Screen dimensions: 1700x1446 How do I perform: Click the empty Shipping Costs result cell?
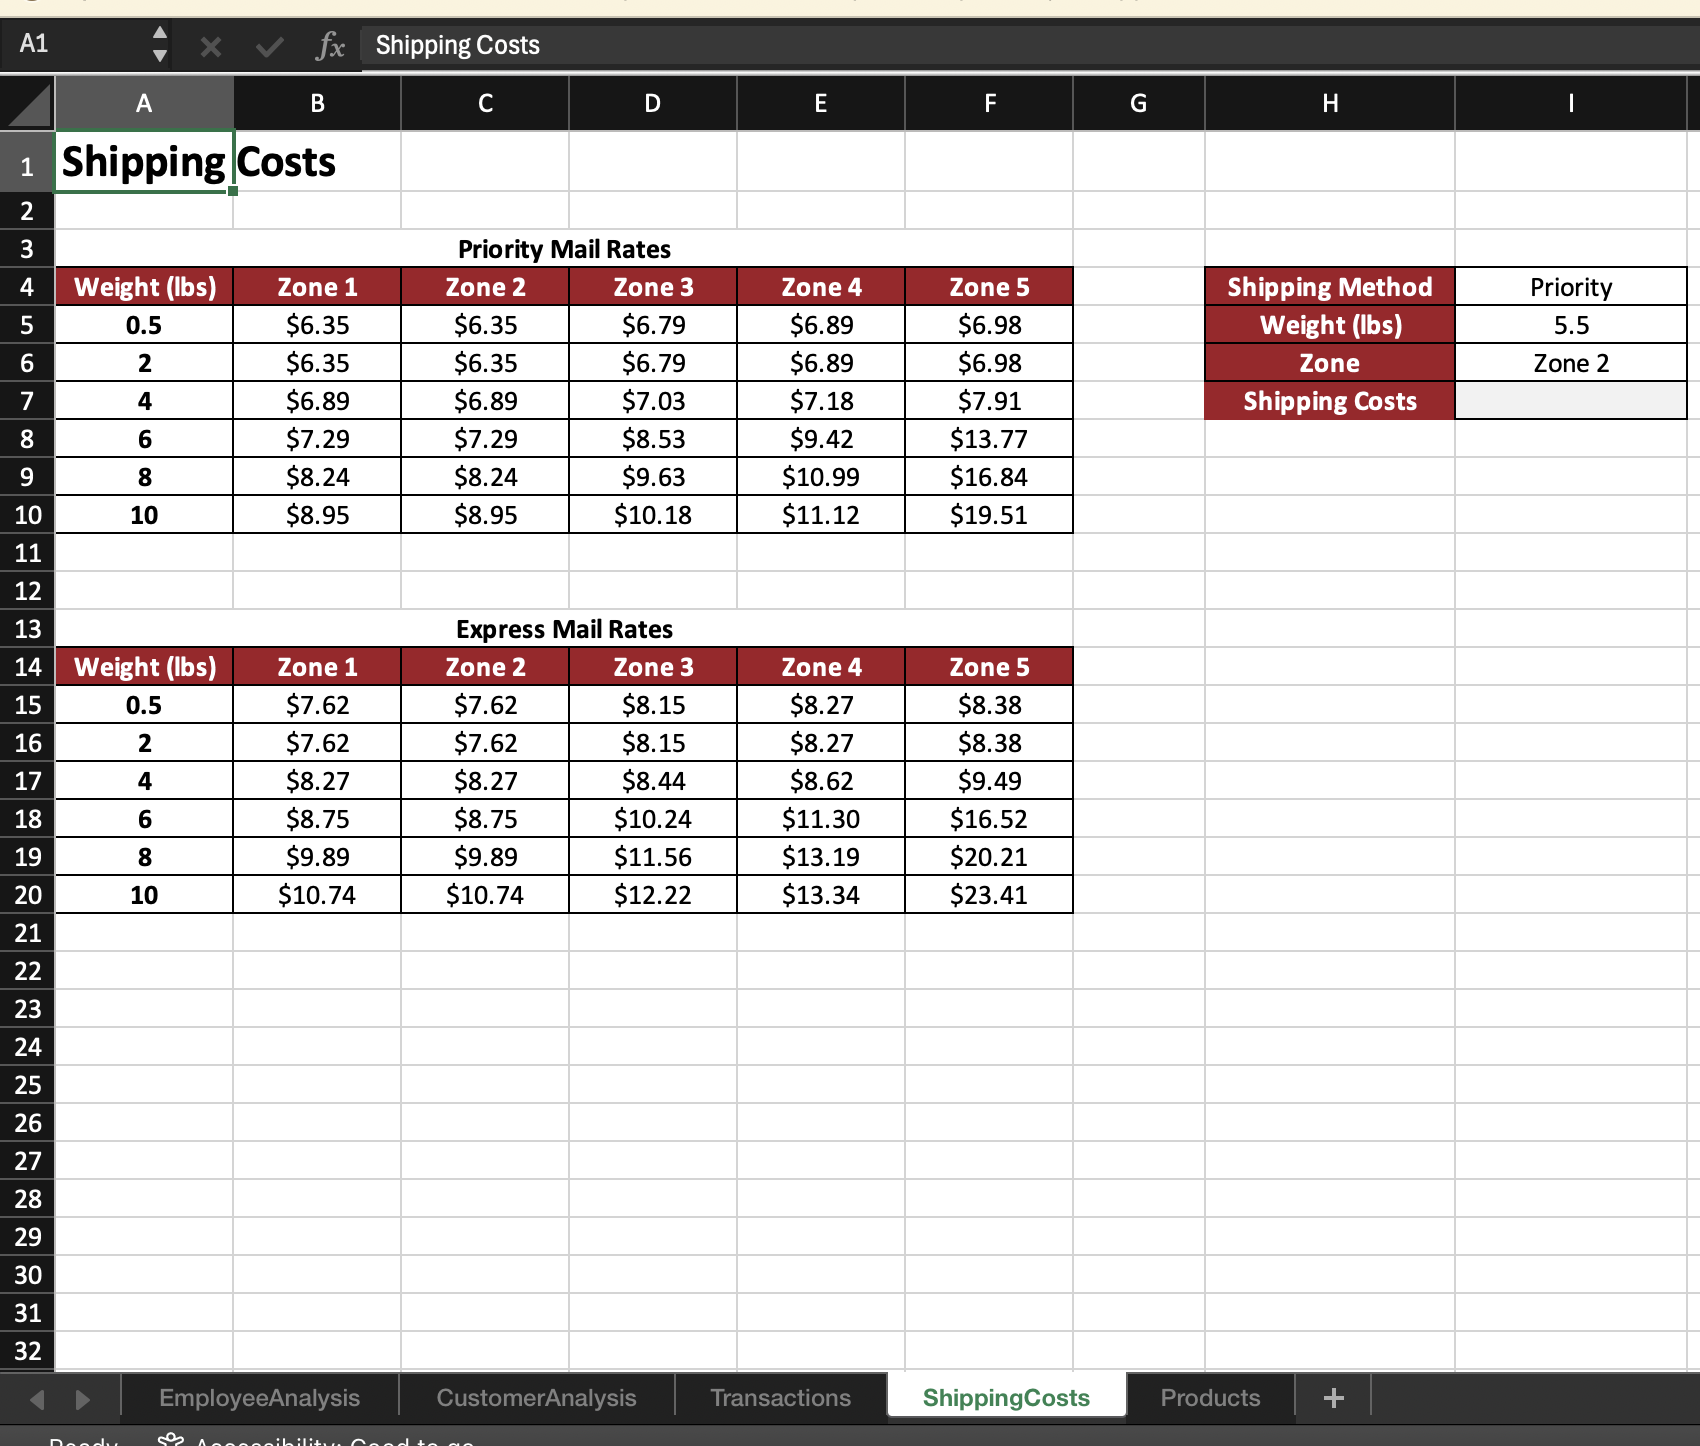point(1570,401)
